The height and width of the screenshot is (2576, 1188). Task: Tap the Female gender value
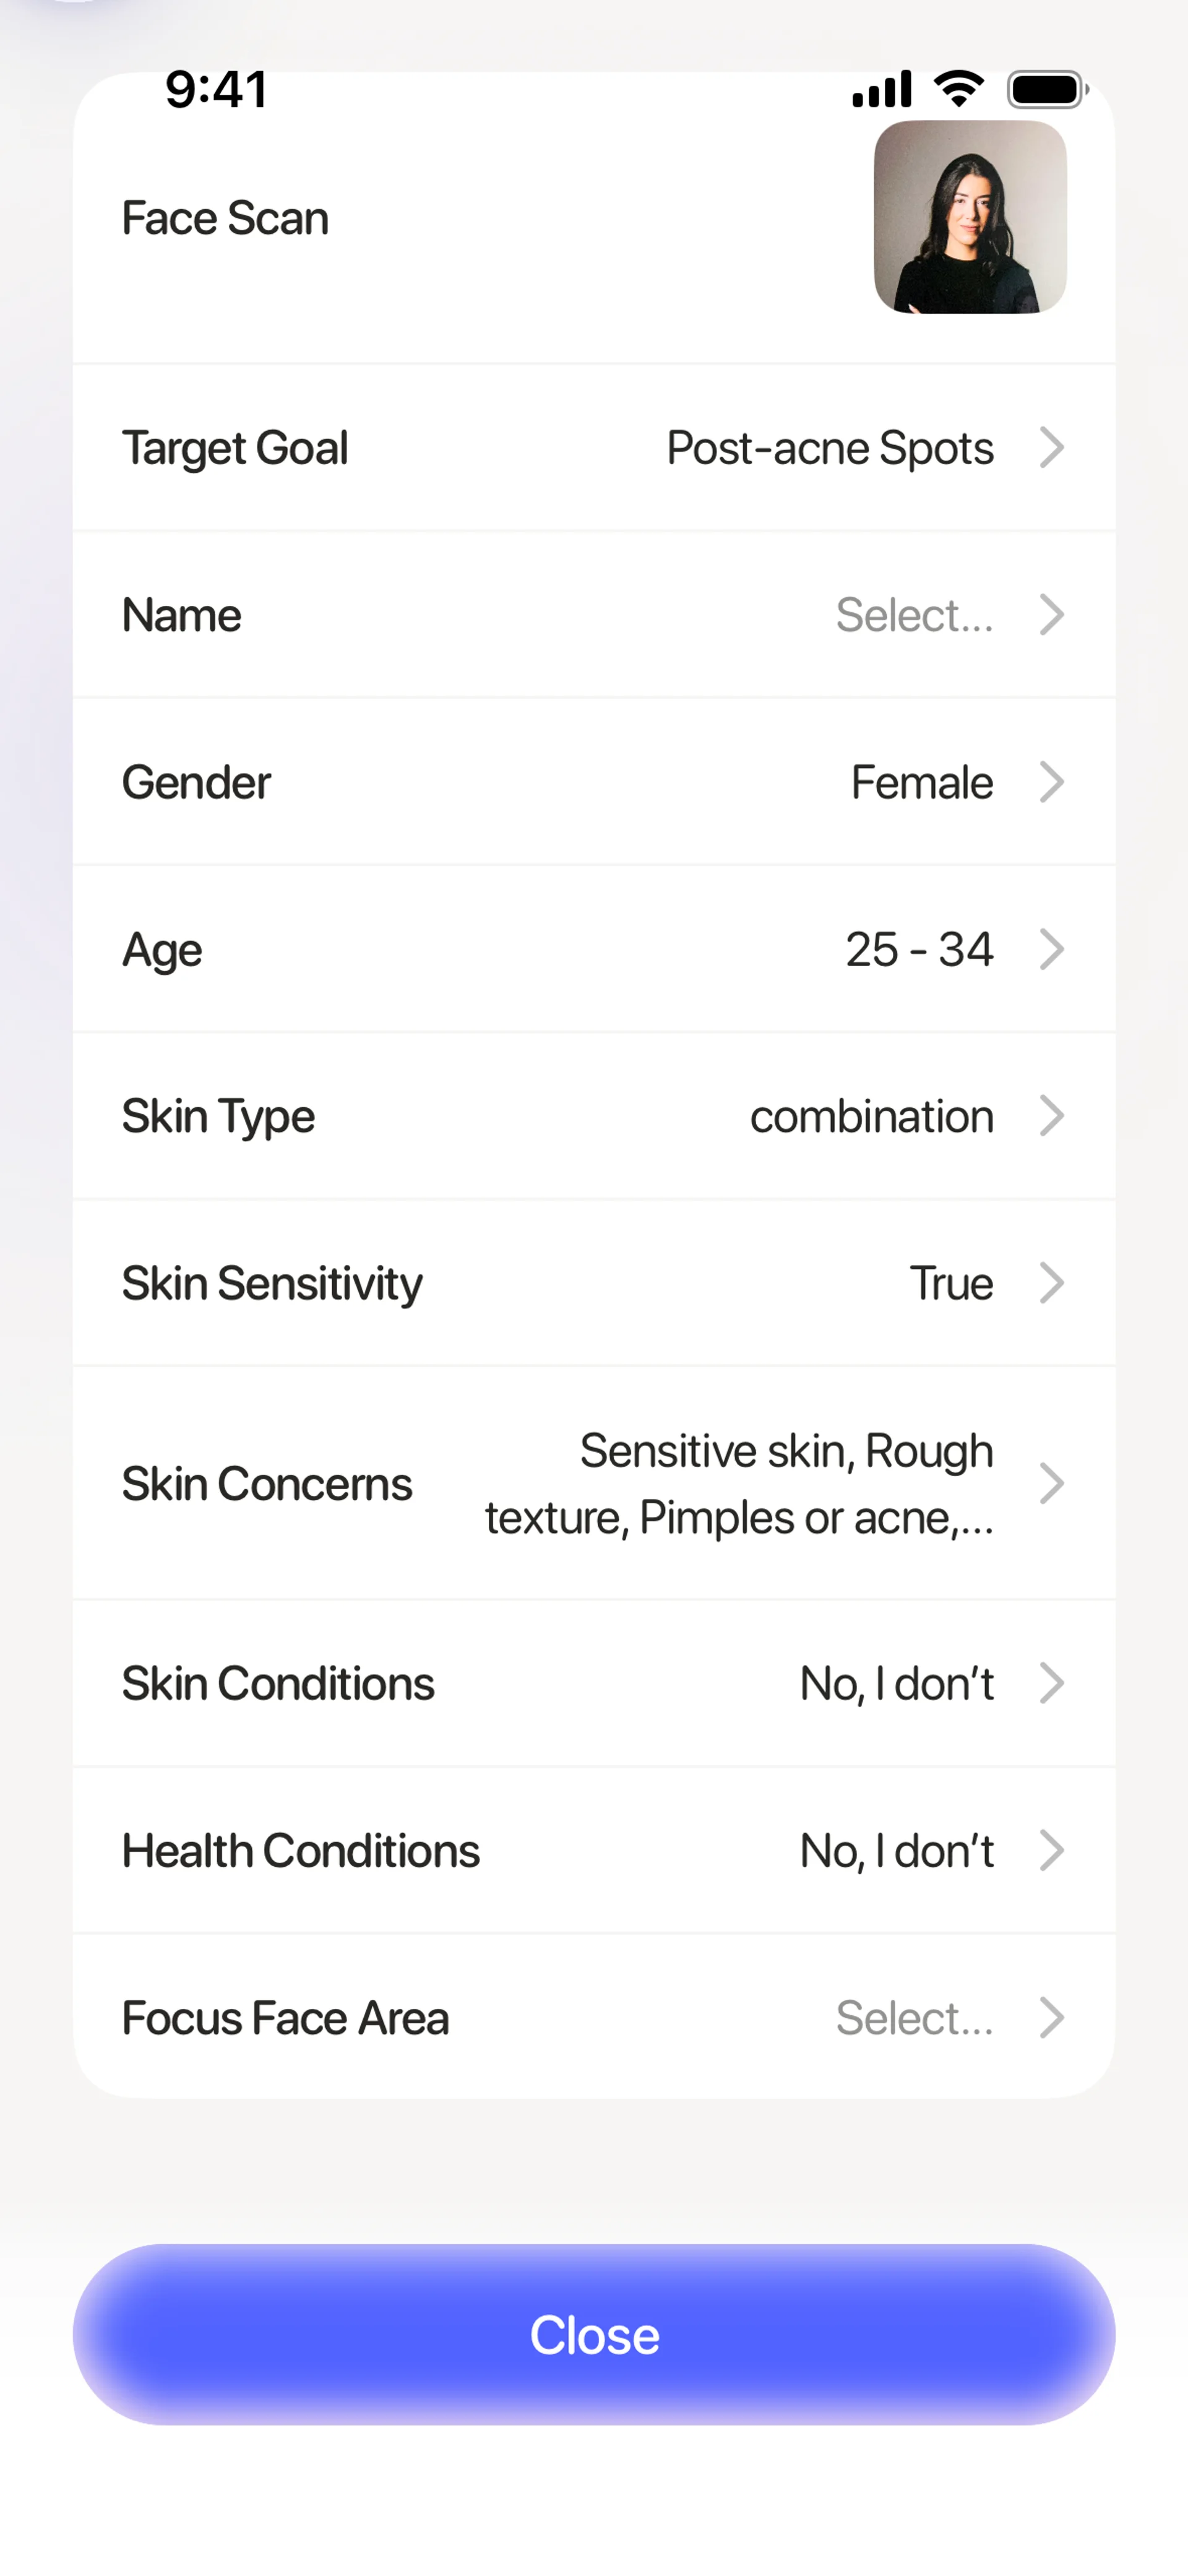(x=921, y=782)
